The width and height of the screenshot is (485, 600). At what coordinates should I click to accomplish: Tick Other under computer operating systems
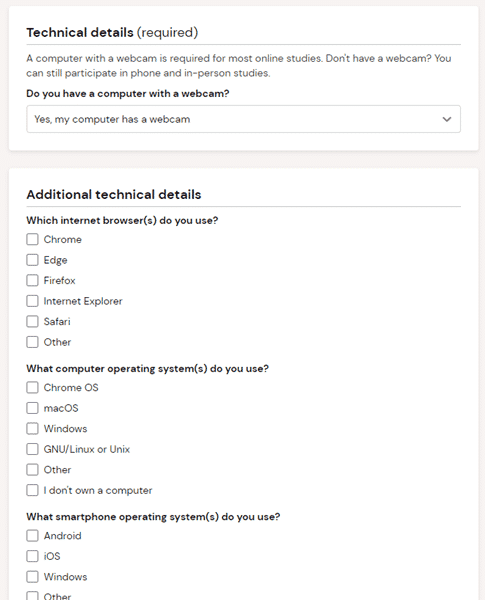click(33, 470)
